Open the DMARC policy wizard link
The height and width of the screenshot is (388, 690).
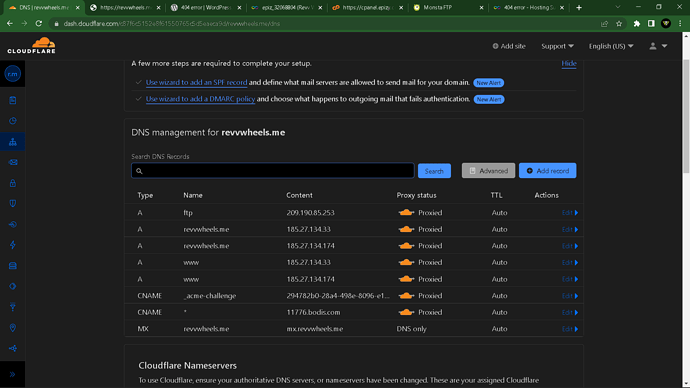200,99
